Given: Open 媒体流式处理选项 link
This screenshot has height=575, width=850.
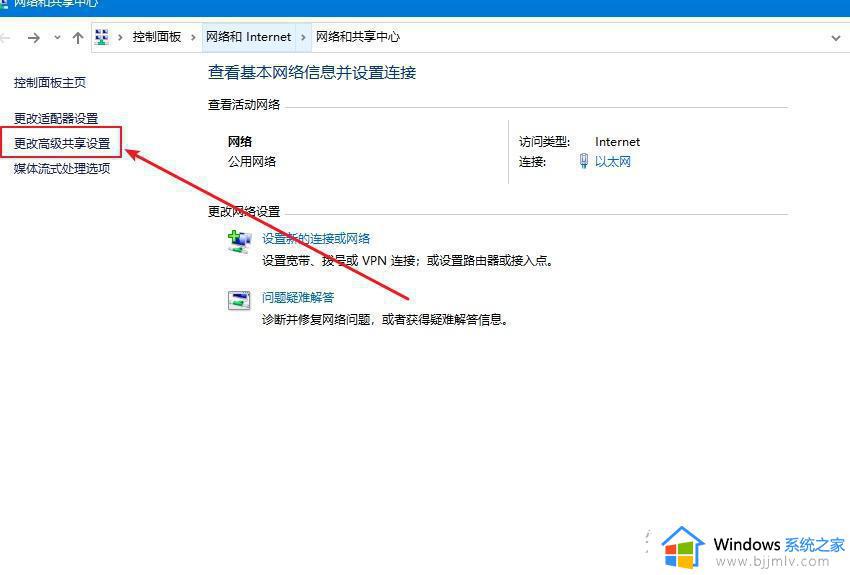Looking at the screenshot, I should pyautogui.click(x=62, y=168).
